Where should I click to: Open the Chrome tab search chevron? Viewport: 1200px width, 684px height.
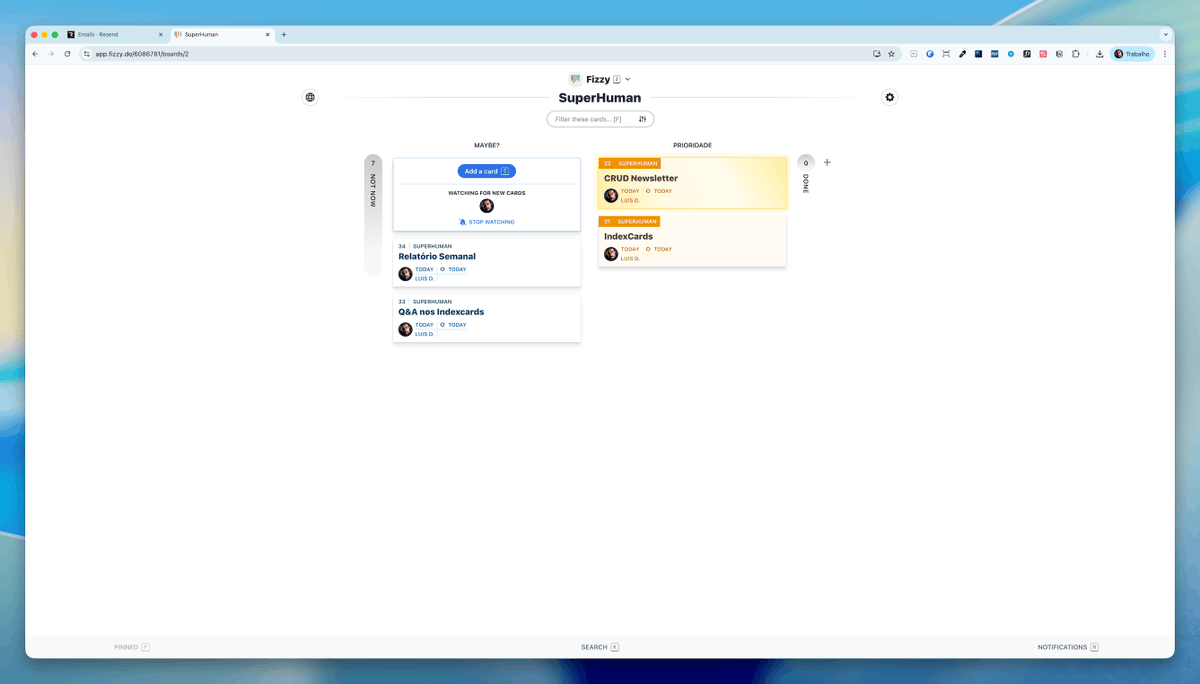pos(1166,34)
